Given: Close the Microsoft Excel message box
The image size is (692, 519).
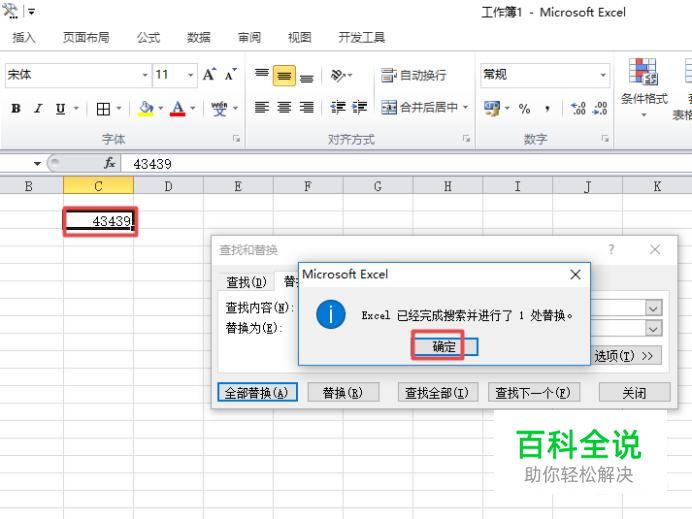Looking at the screenshot, I should click(575, 275).
